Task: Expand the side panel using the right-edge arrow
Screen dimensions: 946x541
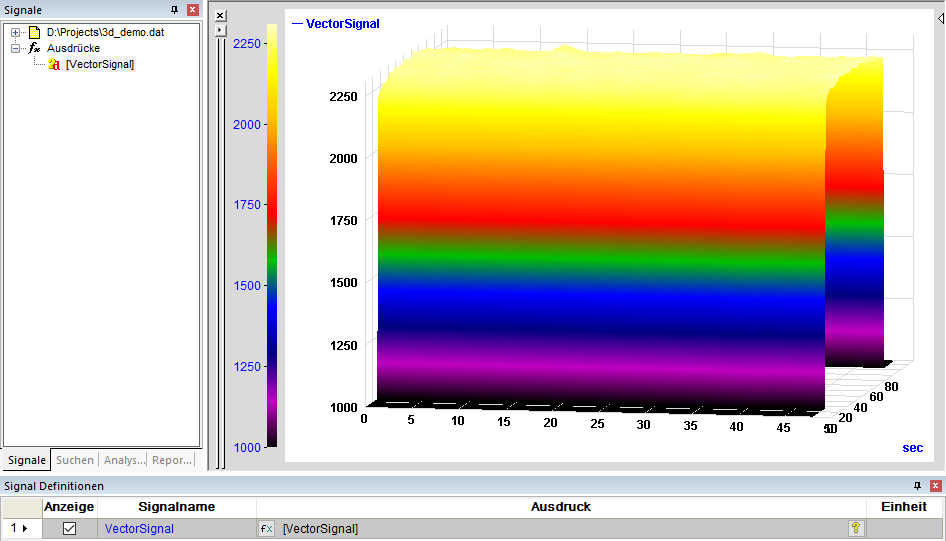Action: tap(941, 19)
